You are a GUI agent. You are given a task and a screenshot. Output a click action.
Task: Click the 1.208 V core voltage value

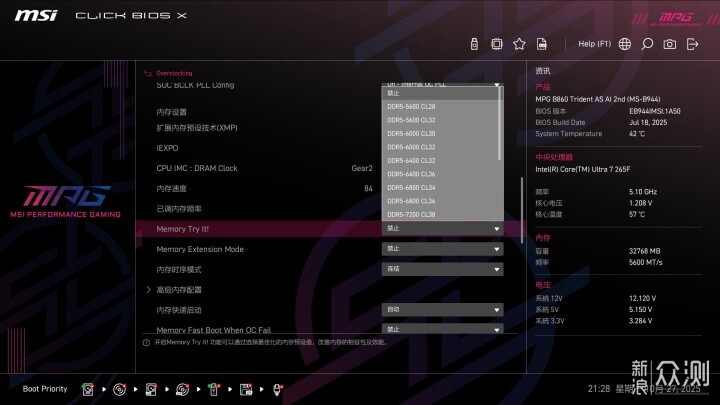tap(641, 203)
